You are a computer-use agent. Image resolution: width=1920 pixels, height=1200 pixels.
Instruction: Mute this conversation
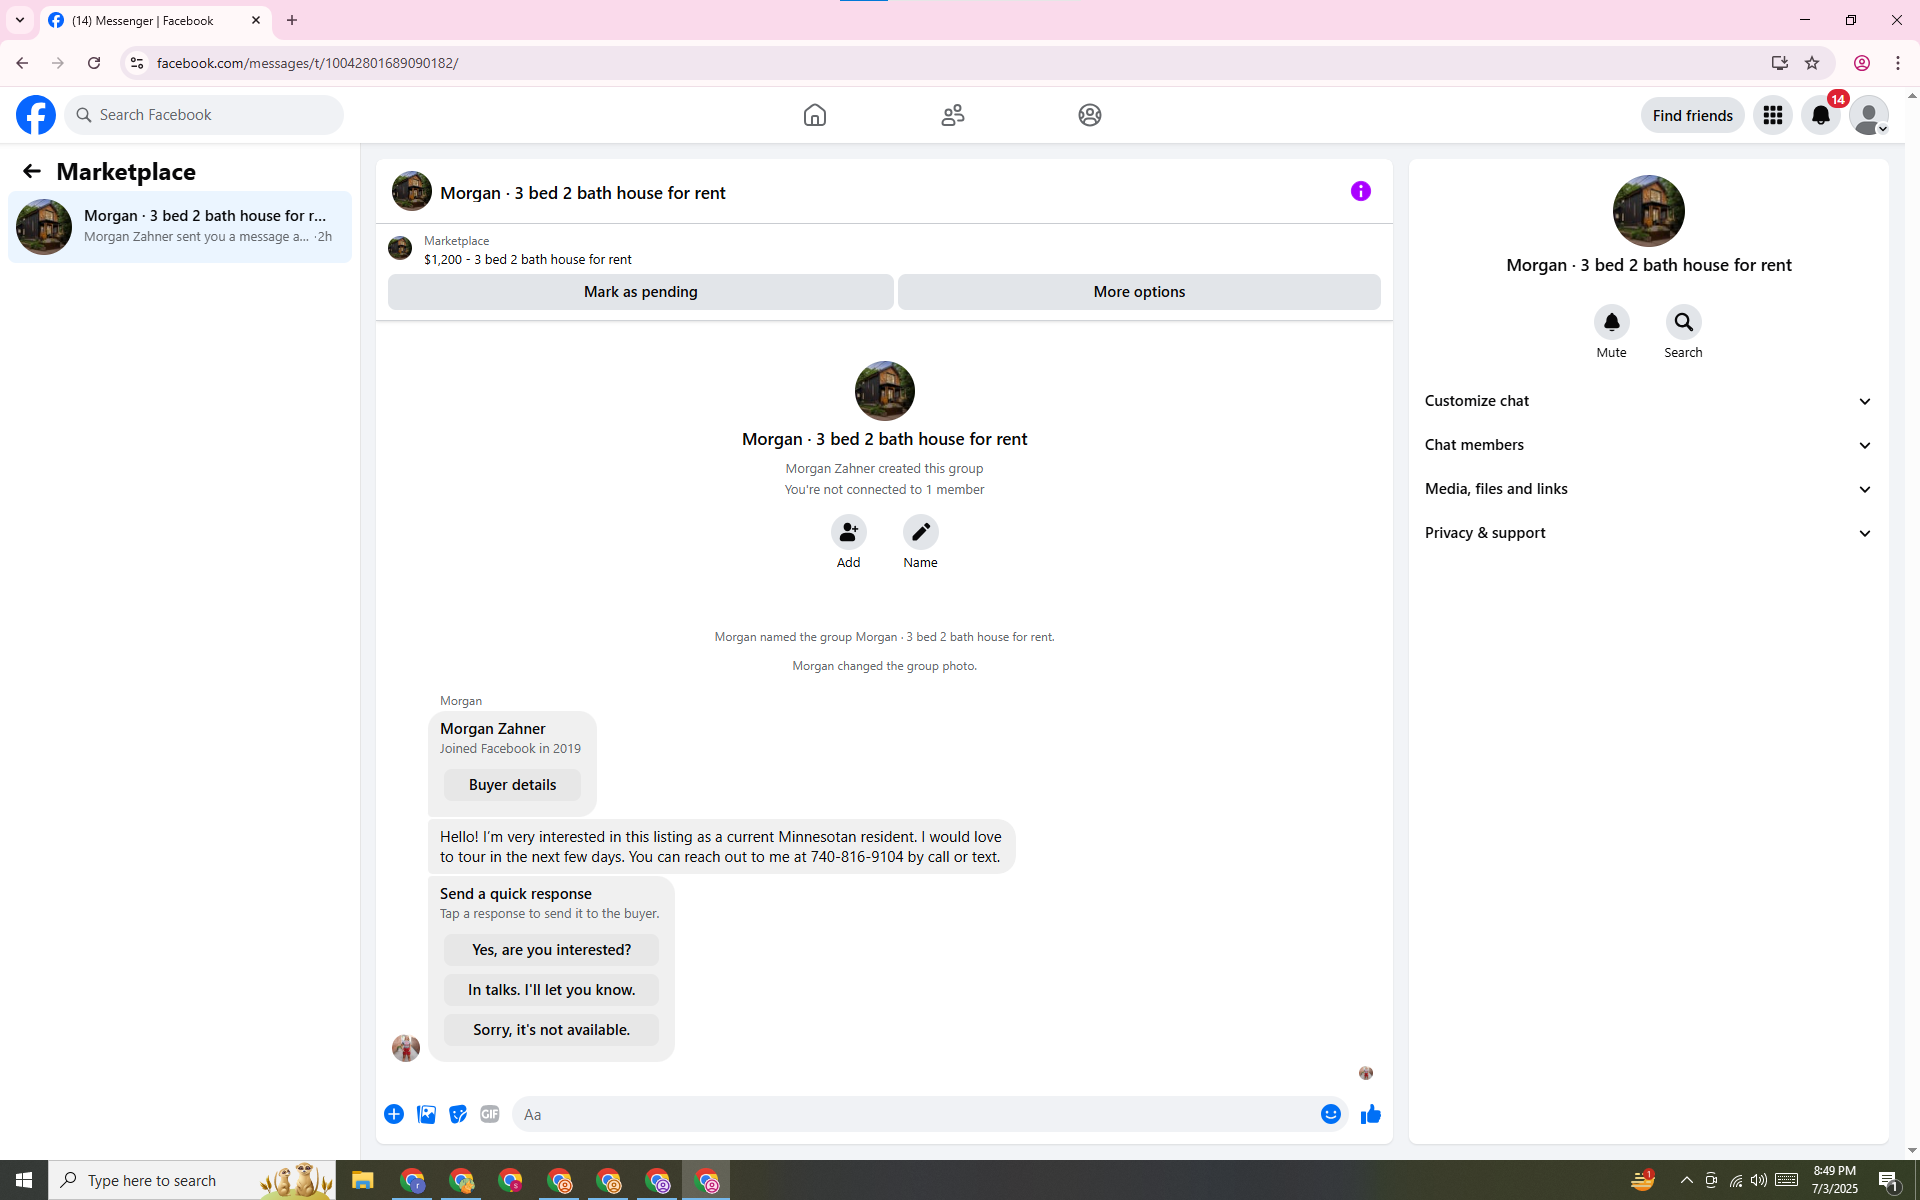pyautogui.click(x=1611, y=322)
